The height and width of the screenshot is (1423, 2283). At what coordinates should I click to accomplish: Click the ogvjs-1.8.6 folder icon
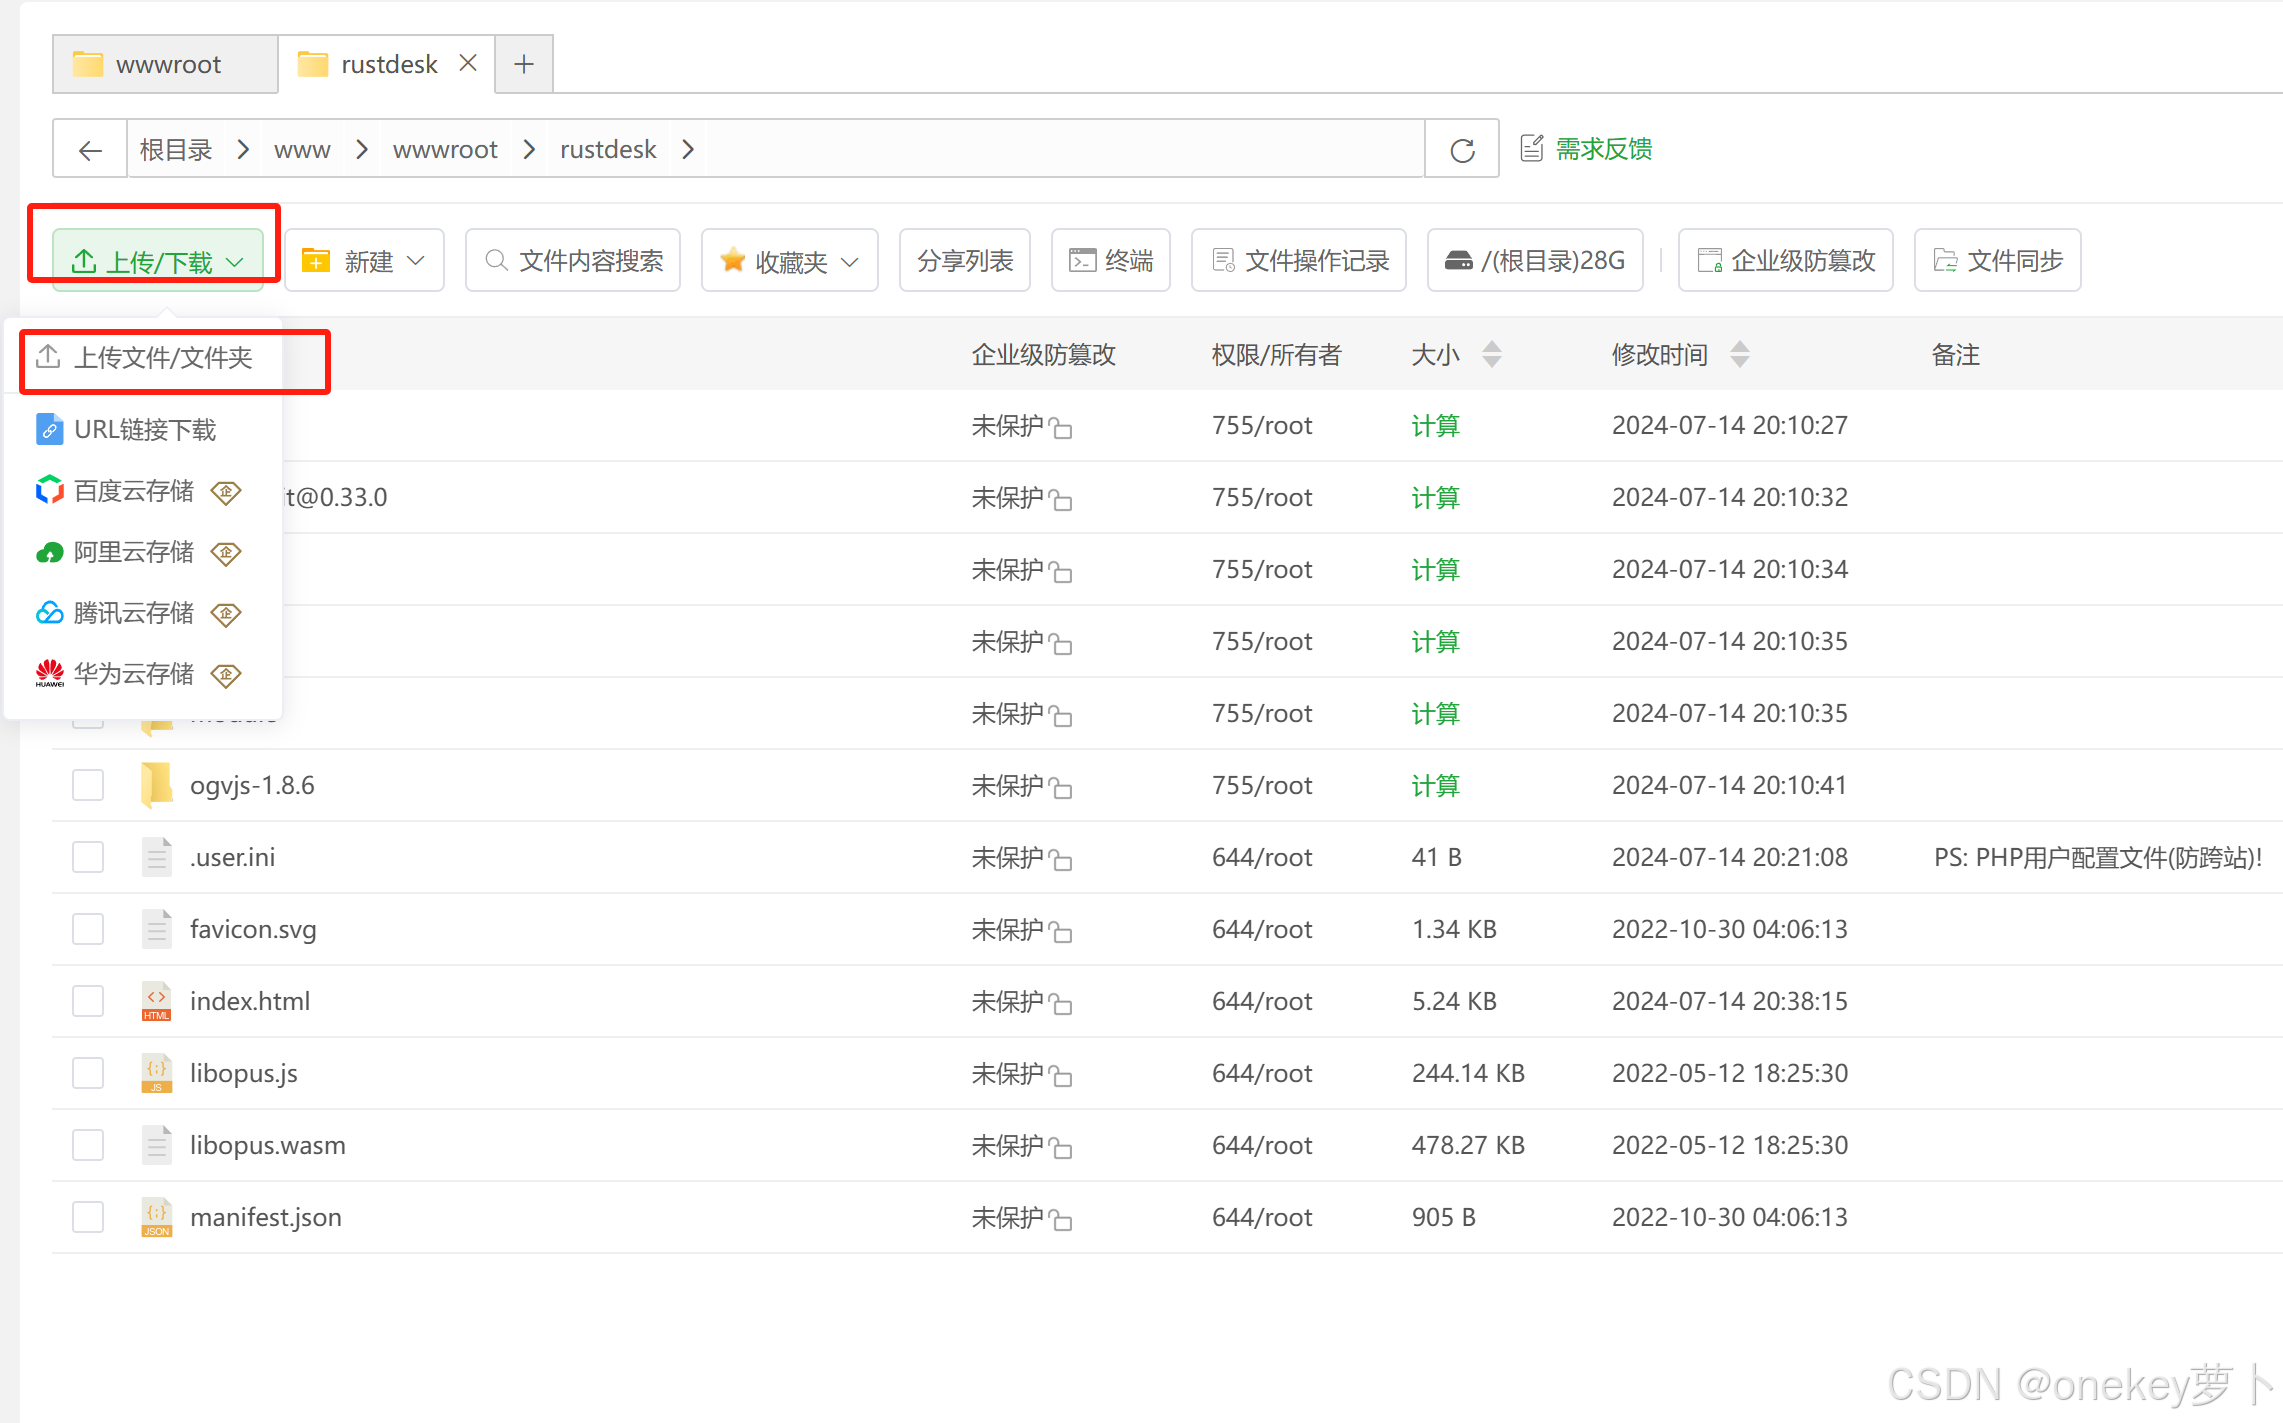(x=157, y=785)
